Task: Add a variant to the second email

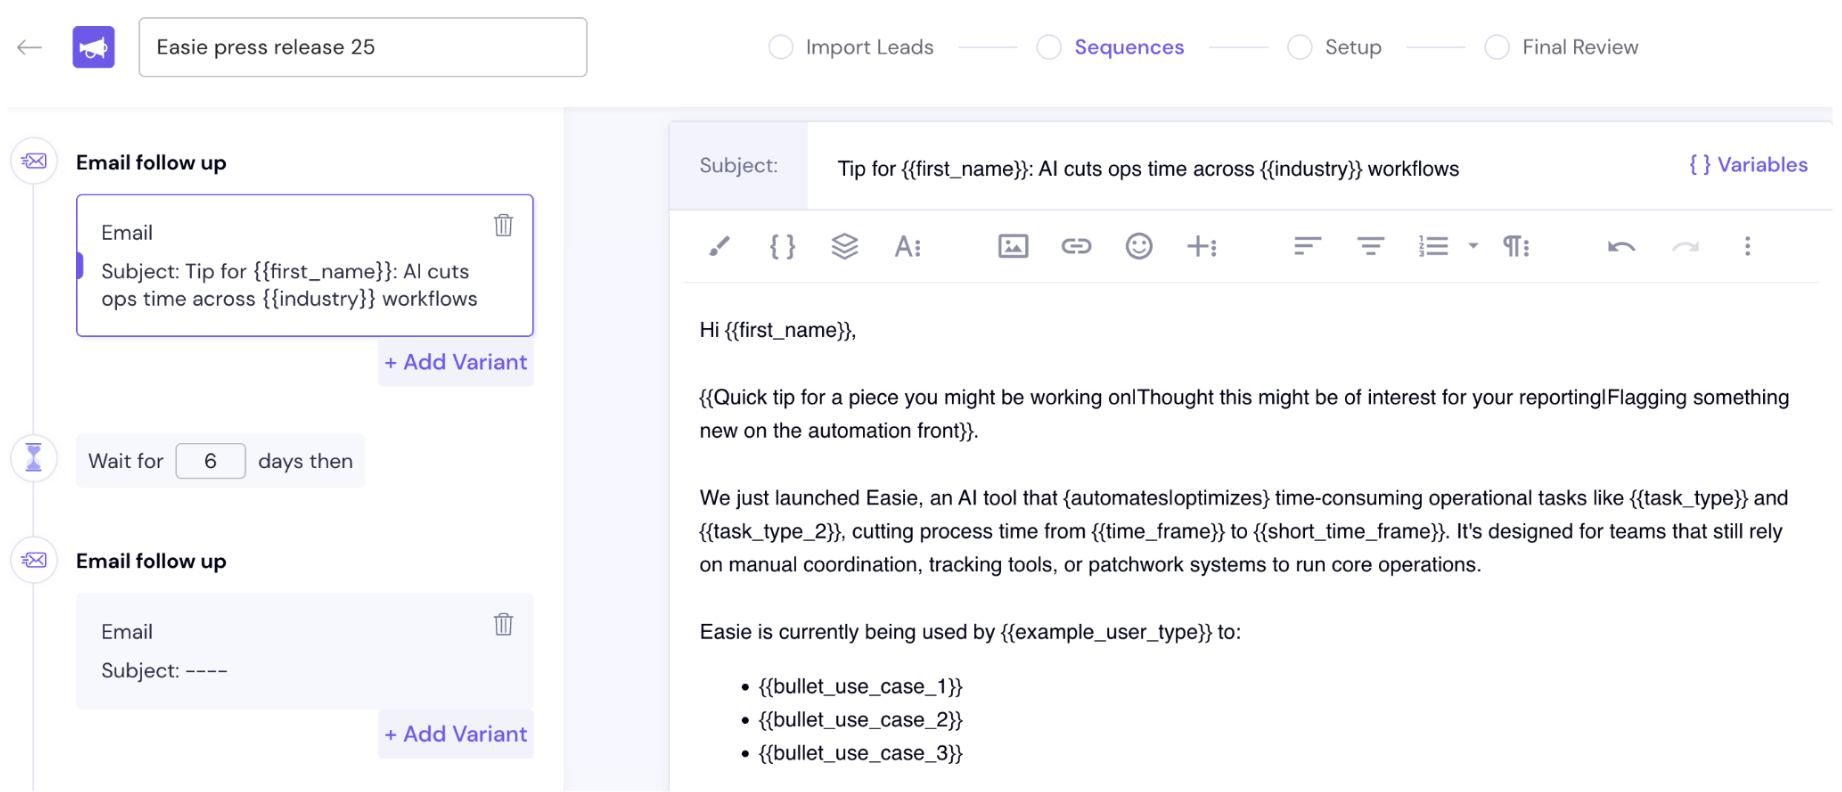Action: [x=456, y=734]
